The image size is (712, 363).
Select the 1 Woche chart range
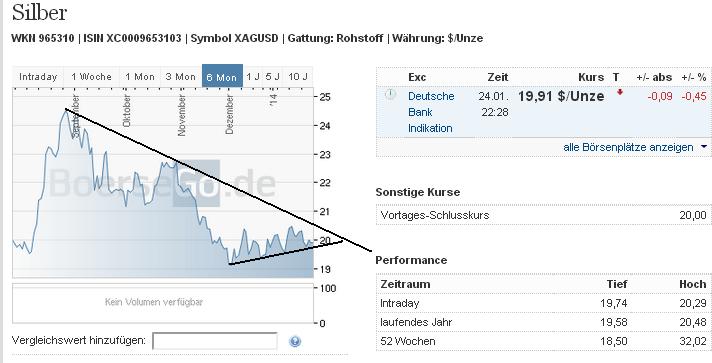91,77
